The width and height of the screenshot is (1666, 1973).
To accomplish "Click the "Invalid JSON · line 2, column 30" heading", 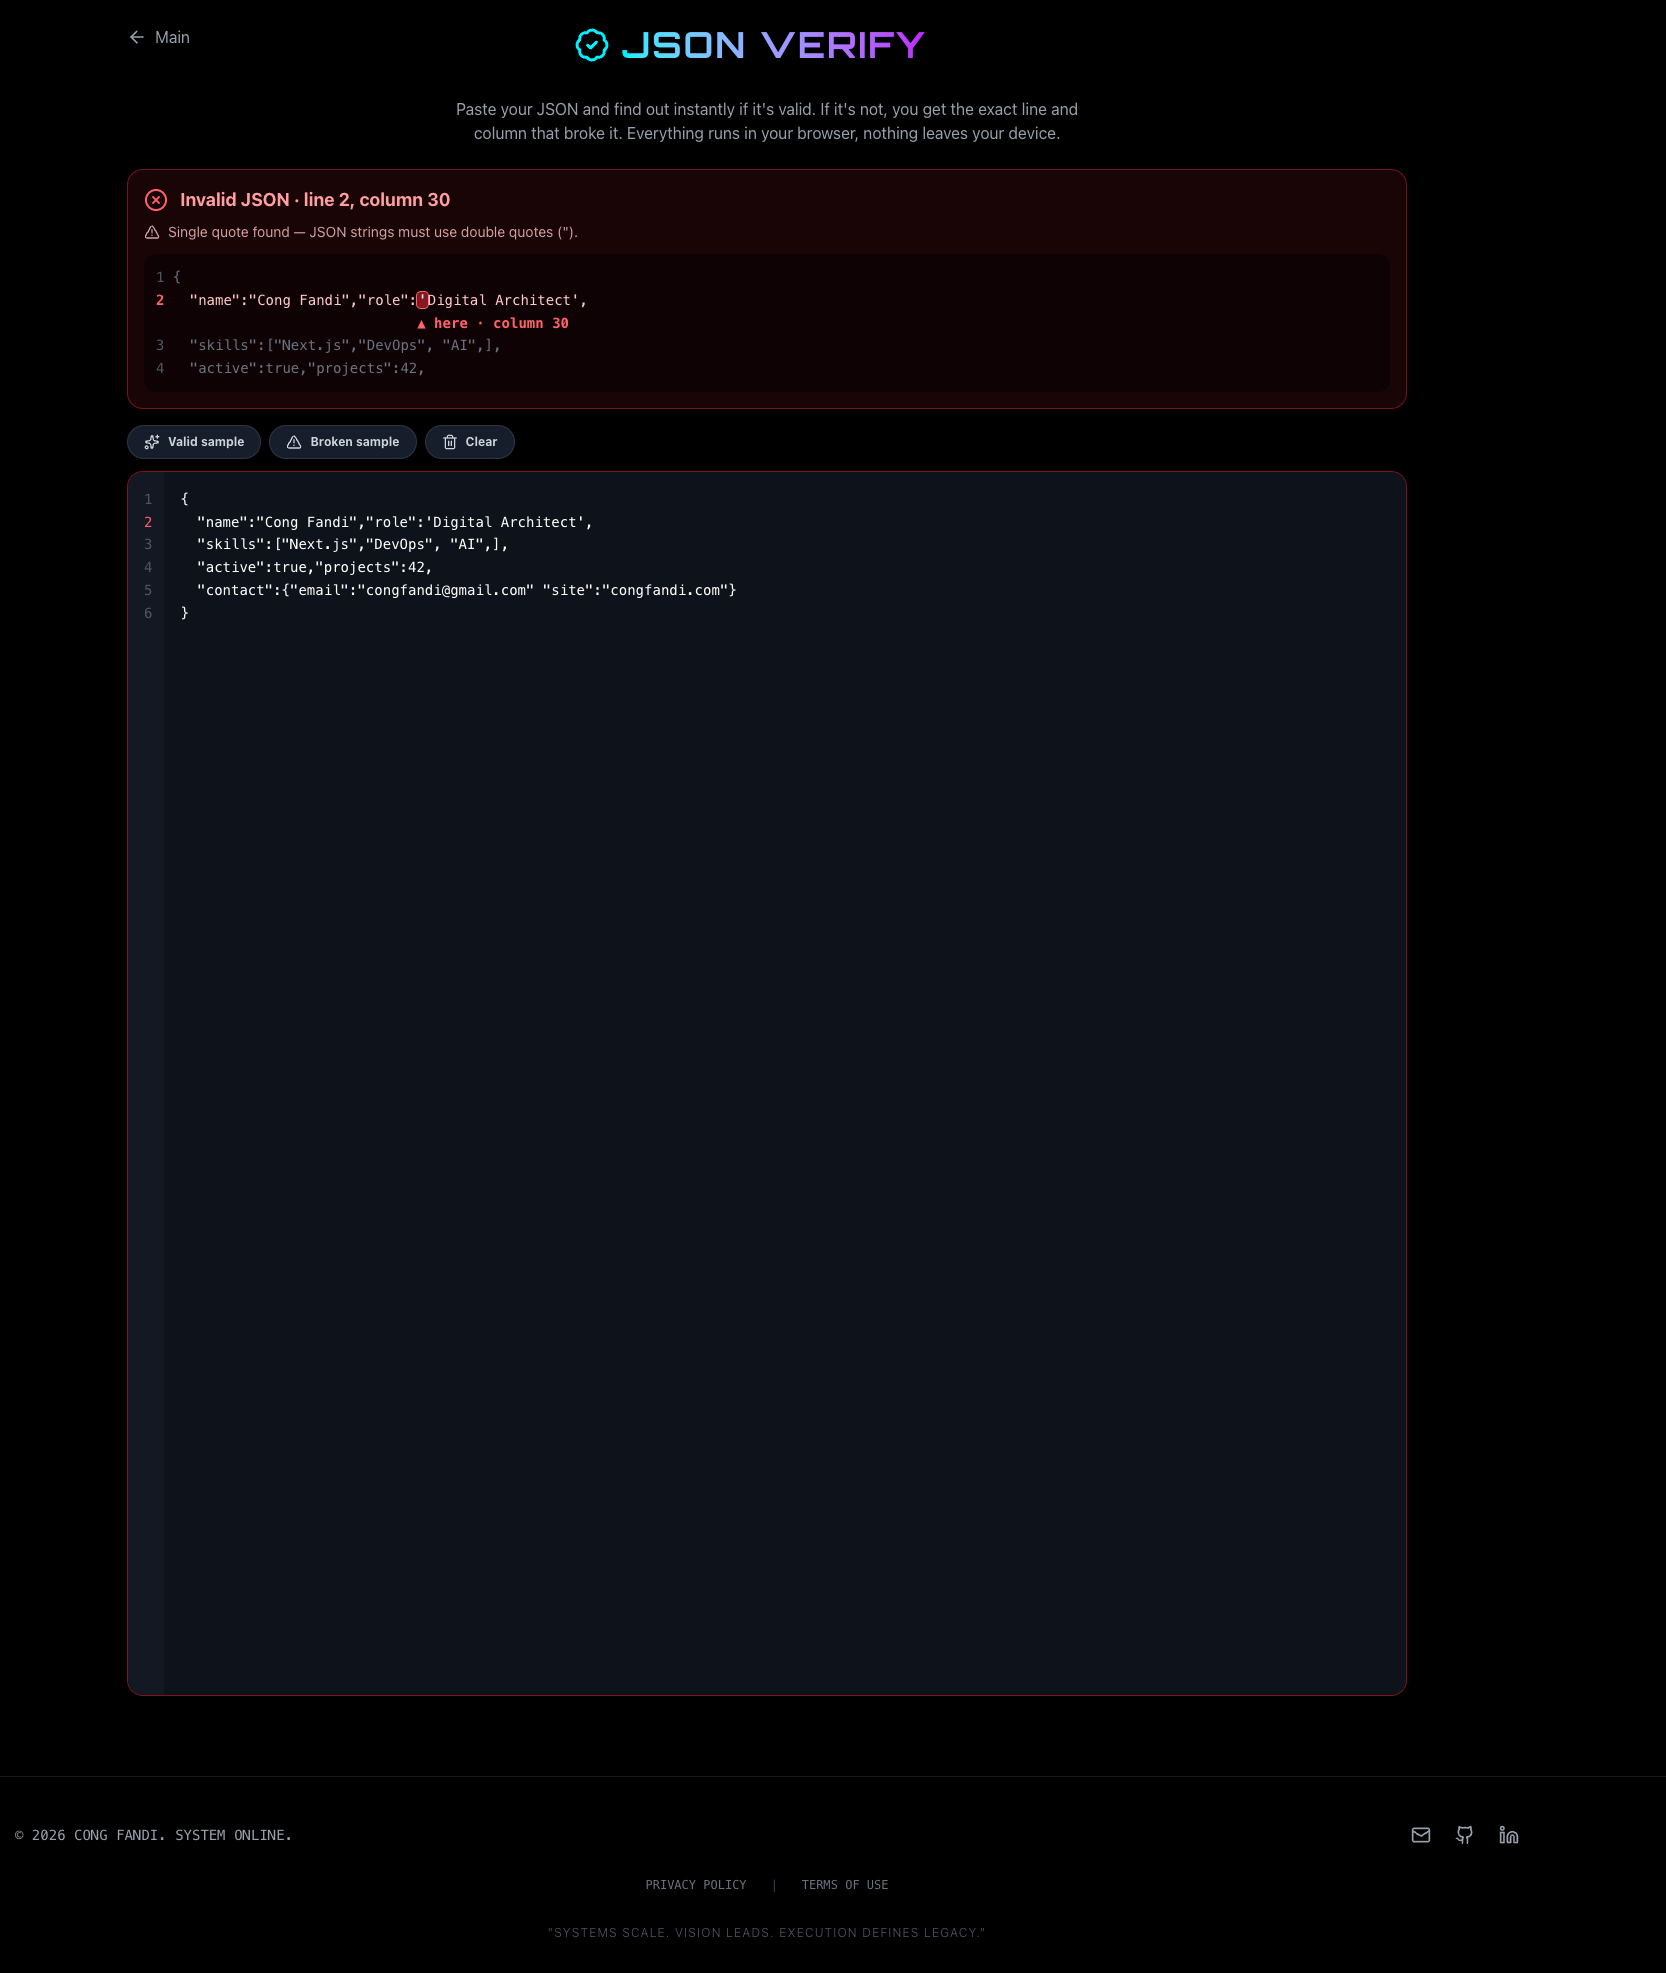I will [315, 200].
